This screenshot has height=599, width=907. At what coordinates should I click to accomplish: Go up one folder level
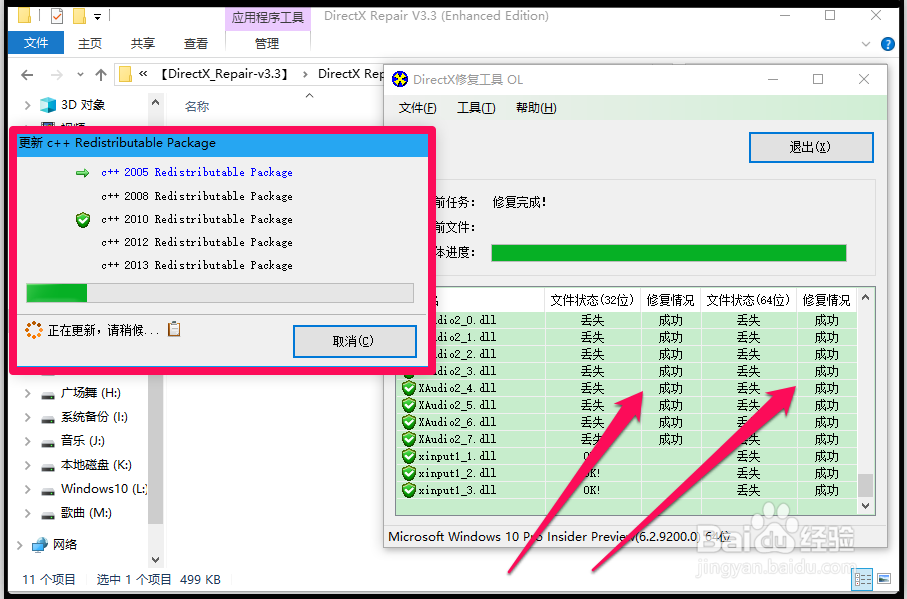click(x=101, y=75)
